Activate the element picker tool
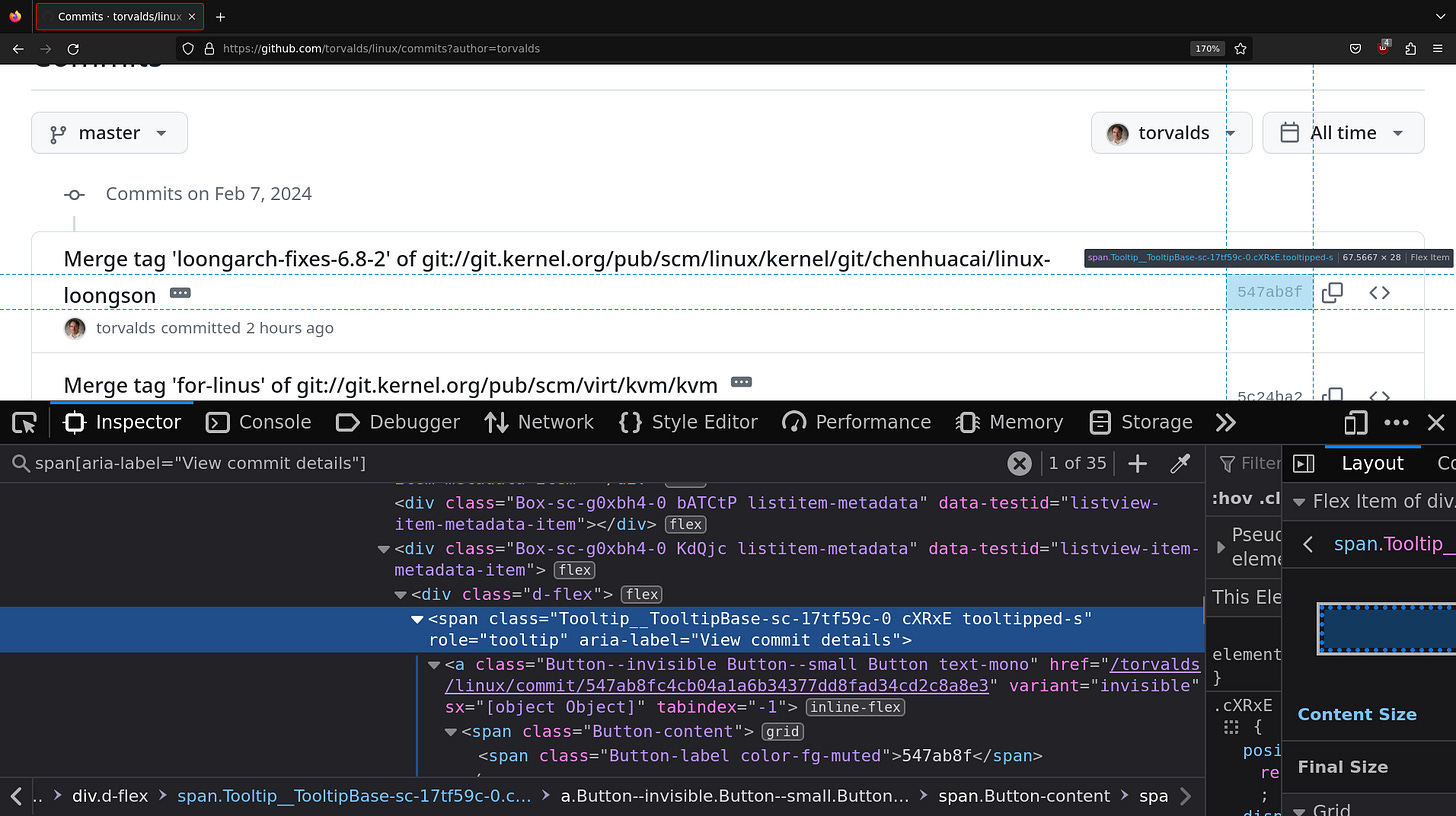This screenshot has width=1456, height=816. 24,422
